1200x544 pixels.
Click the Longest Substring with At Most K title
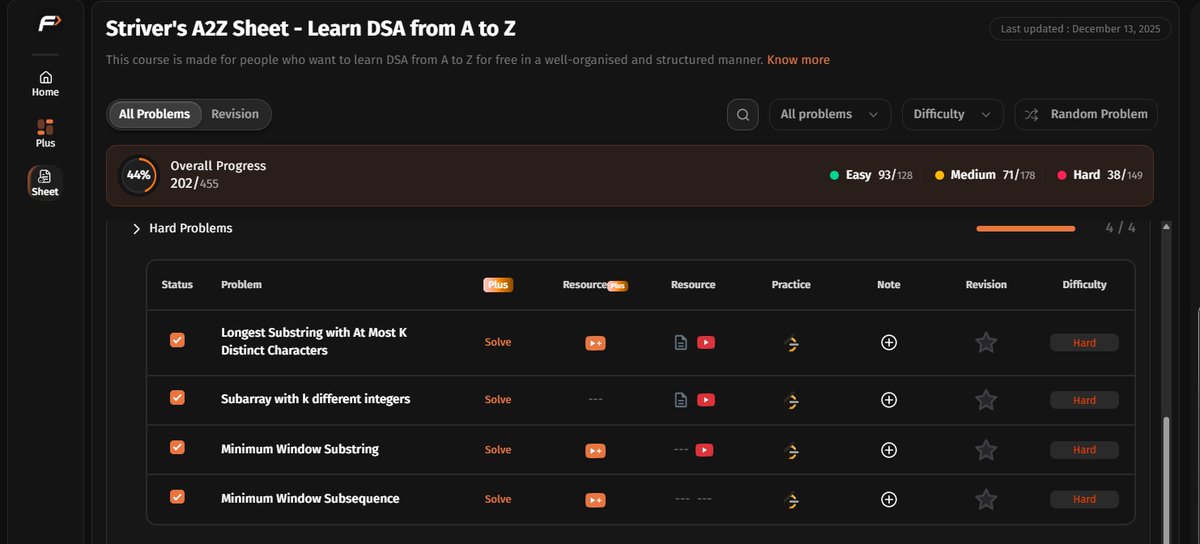click(x=314, y=342)
